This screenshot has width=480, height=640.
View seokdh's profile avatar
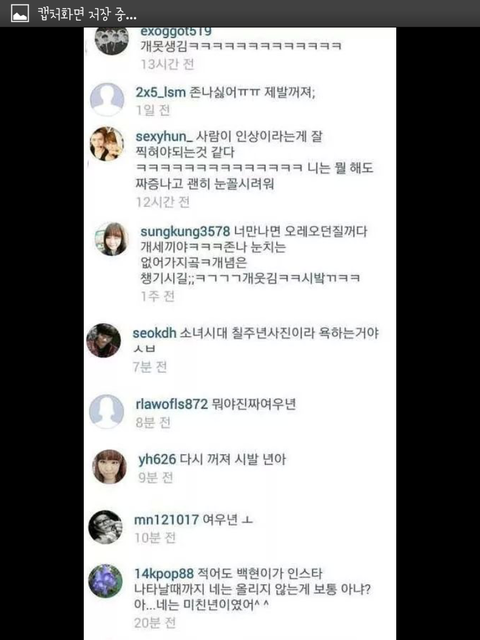(x=104, y=340)
